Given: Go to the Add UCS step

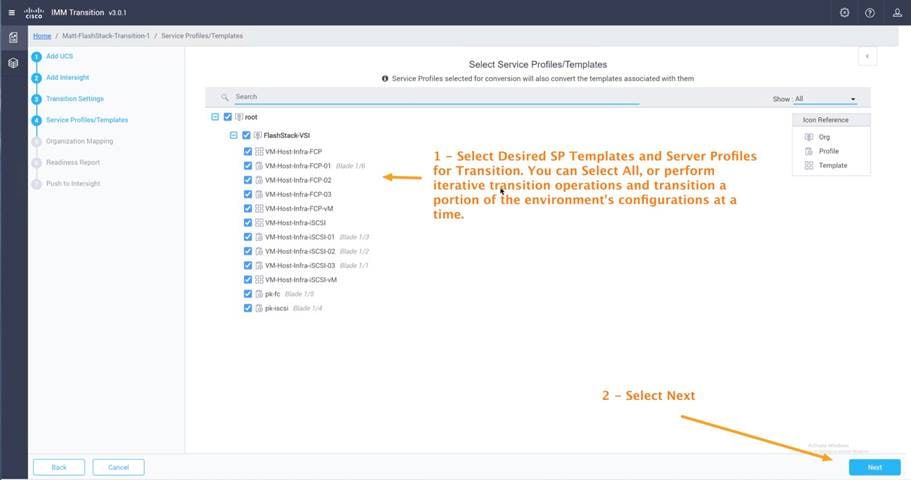Looking at the screenshot, I should tap(59, 56).
